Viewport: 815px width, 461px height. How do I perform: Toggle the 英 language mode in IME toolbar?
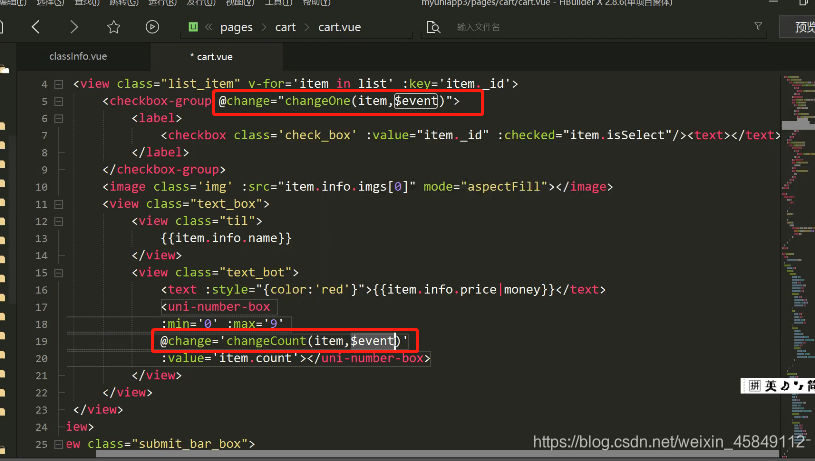[770, 386]
